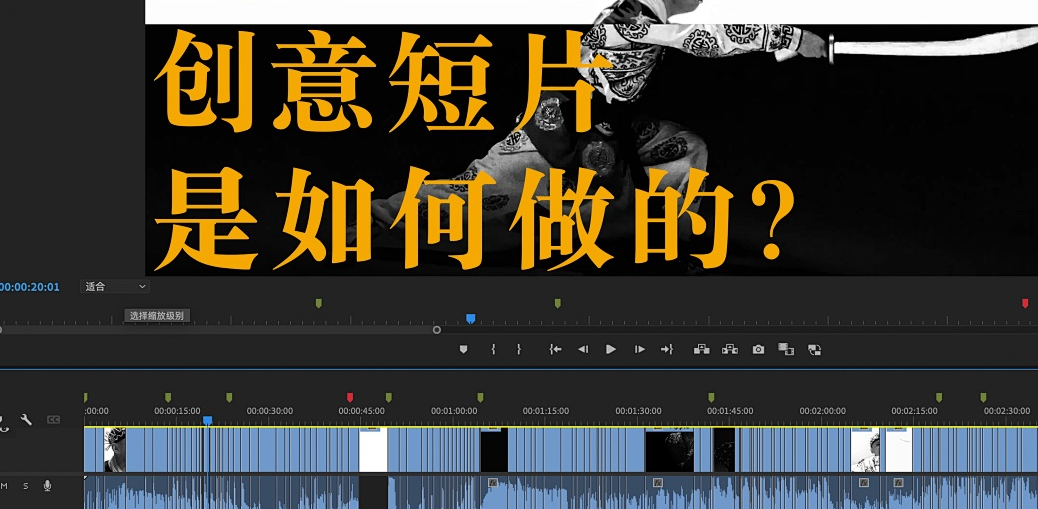The width and height of the screenshot is (1038, 509).
Task: Step back one frame
Action: [x=583, y=349]
